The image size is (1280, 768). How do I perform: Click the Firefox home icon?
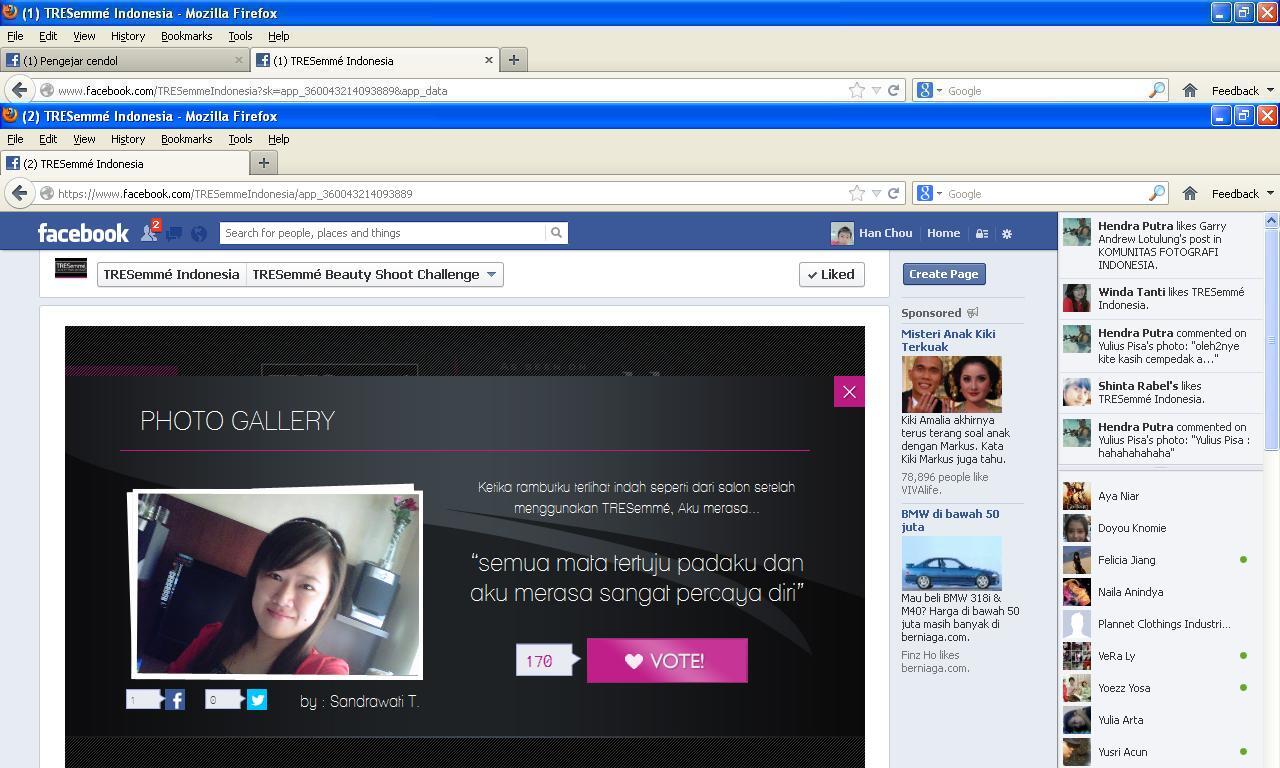click(x=1189, y=194)
